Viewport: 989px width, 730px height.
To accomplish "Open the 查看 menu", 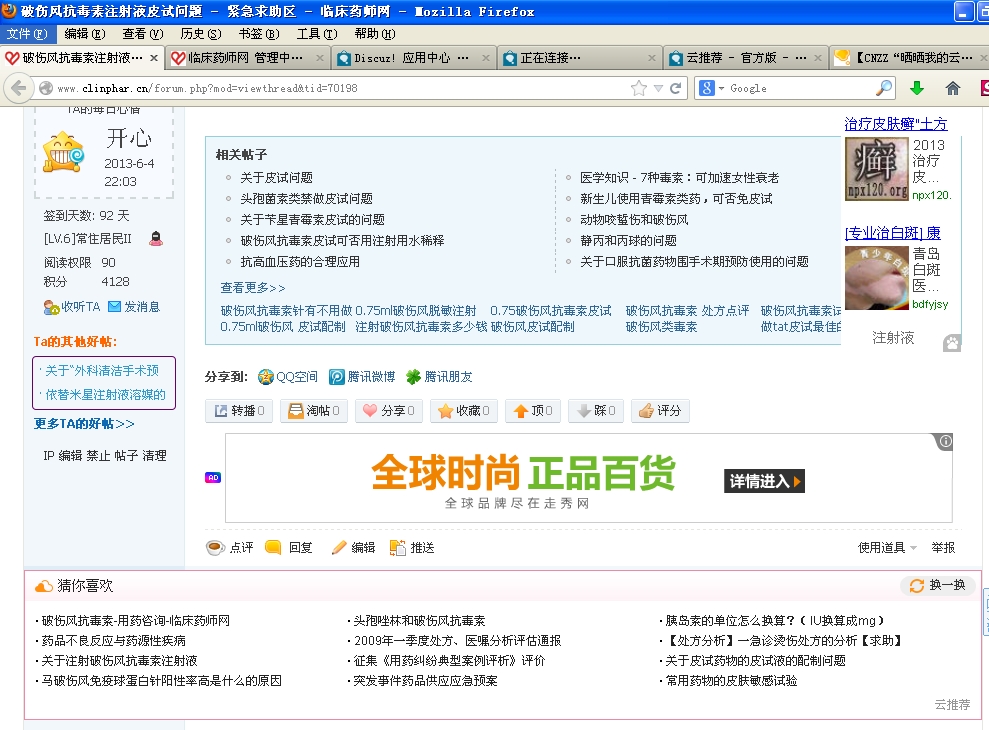I will tap(143, 33).
